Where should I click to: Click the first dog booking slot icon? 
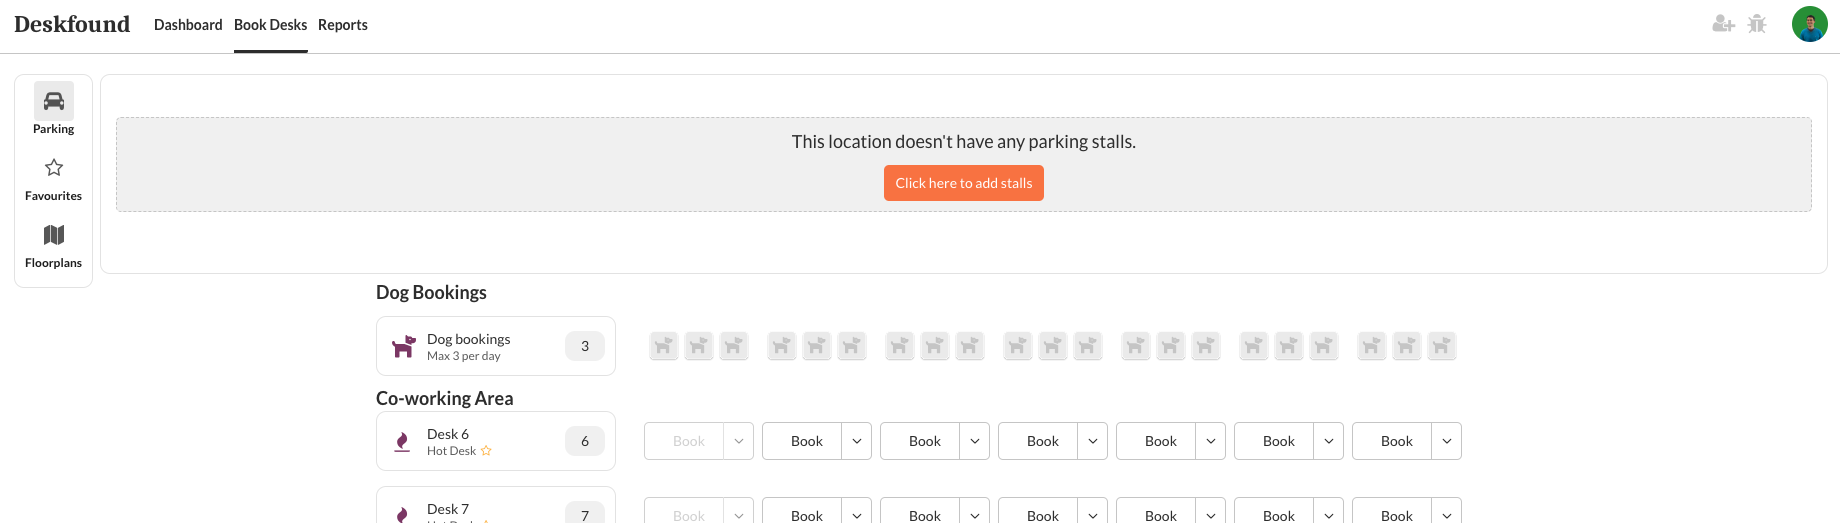click(x=664, y=346)
